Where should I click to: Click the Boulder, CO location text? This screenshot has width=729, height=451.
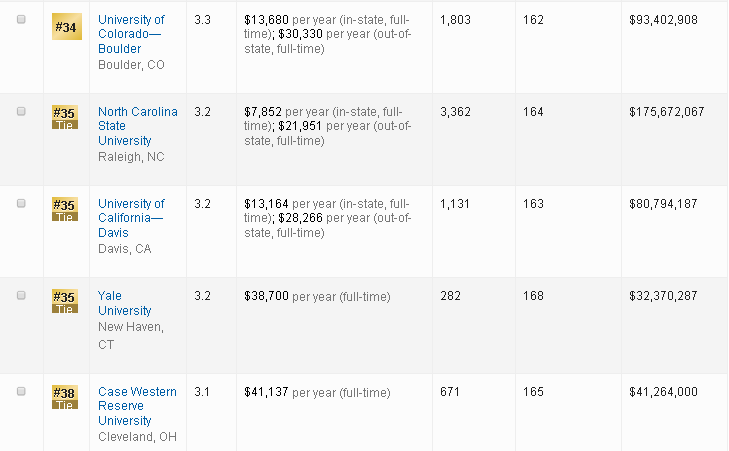click(x=131, y=65)
